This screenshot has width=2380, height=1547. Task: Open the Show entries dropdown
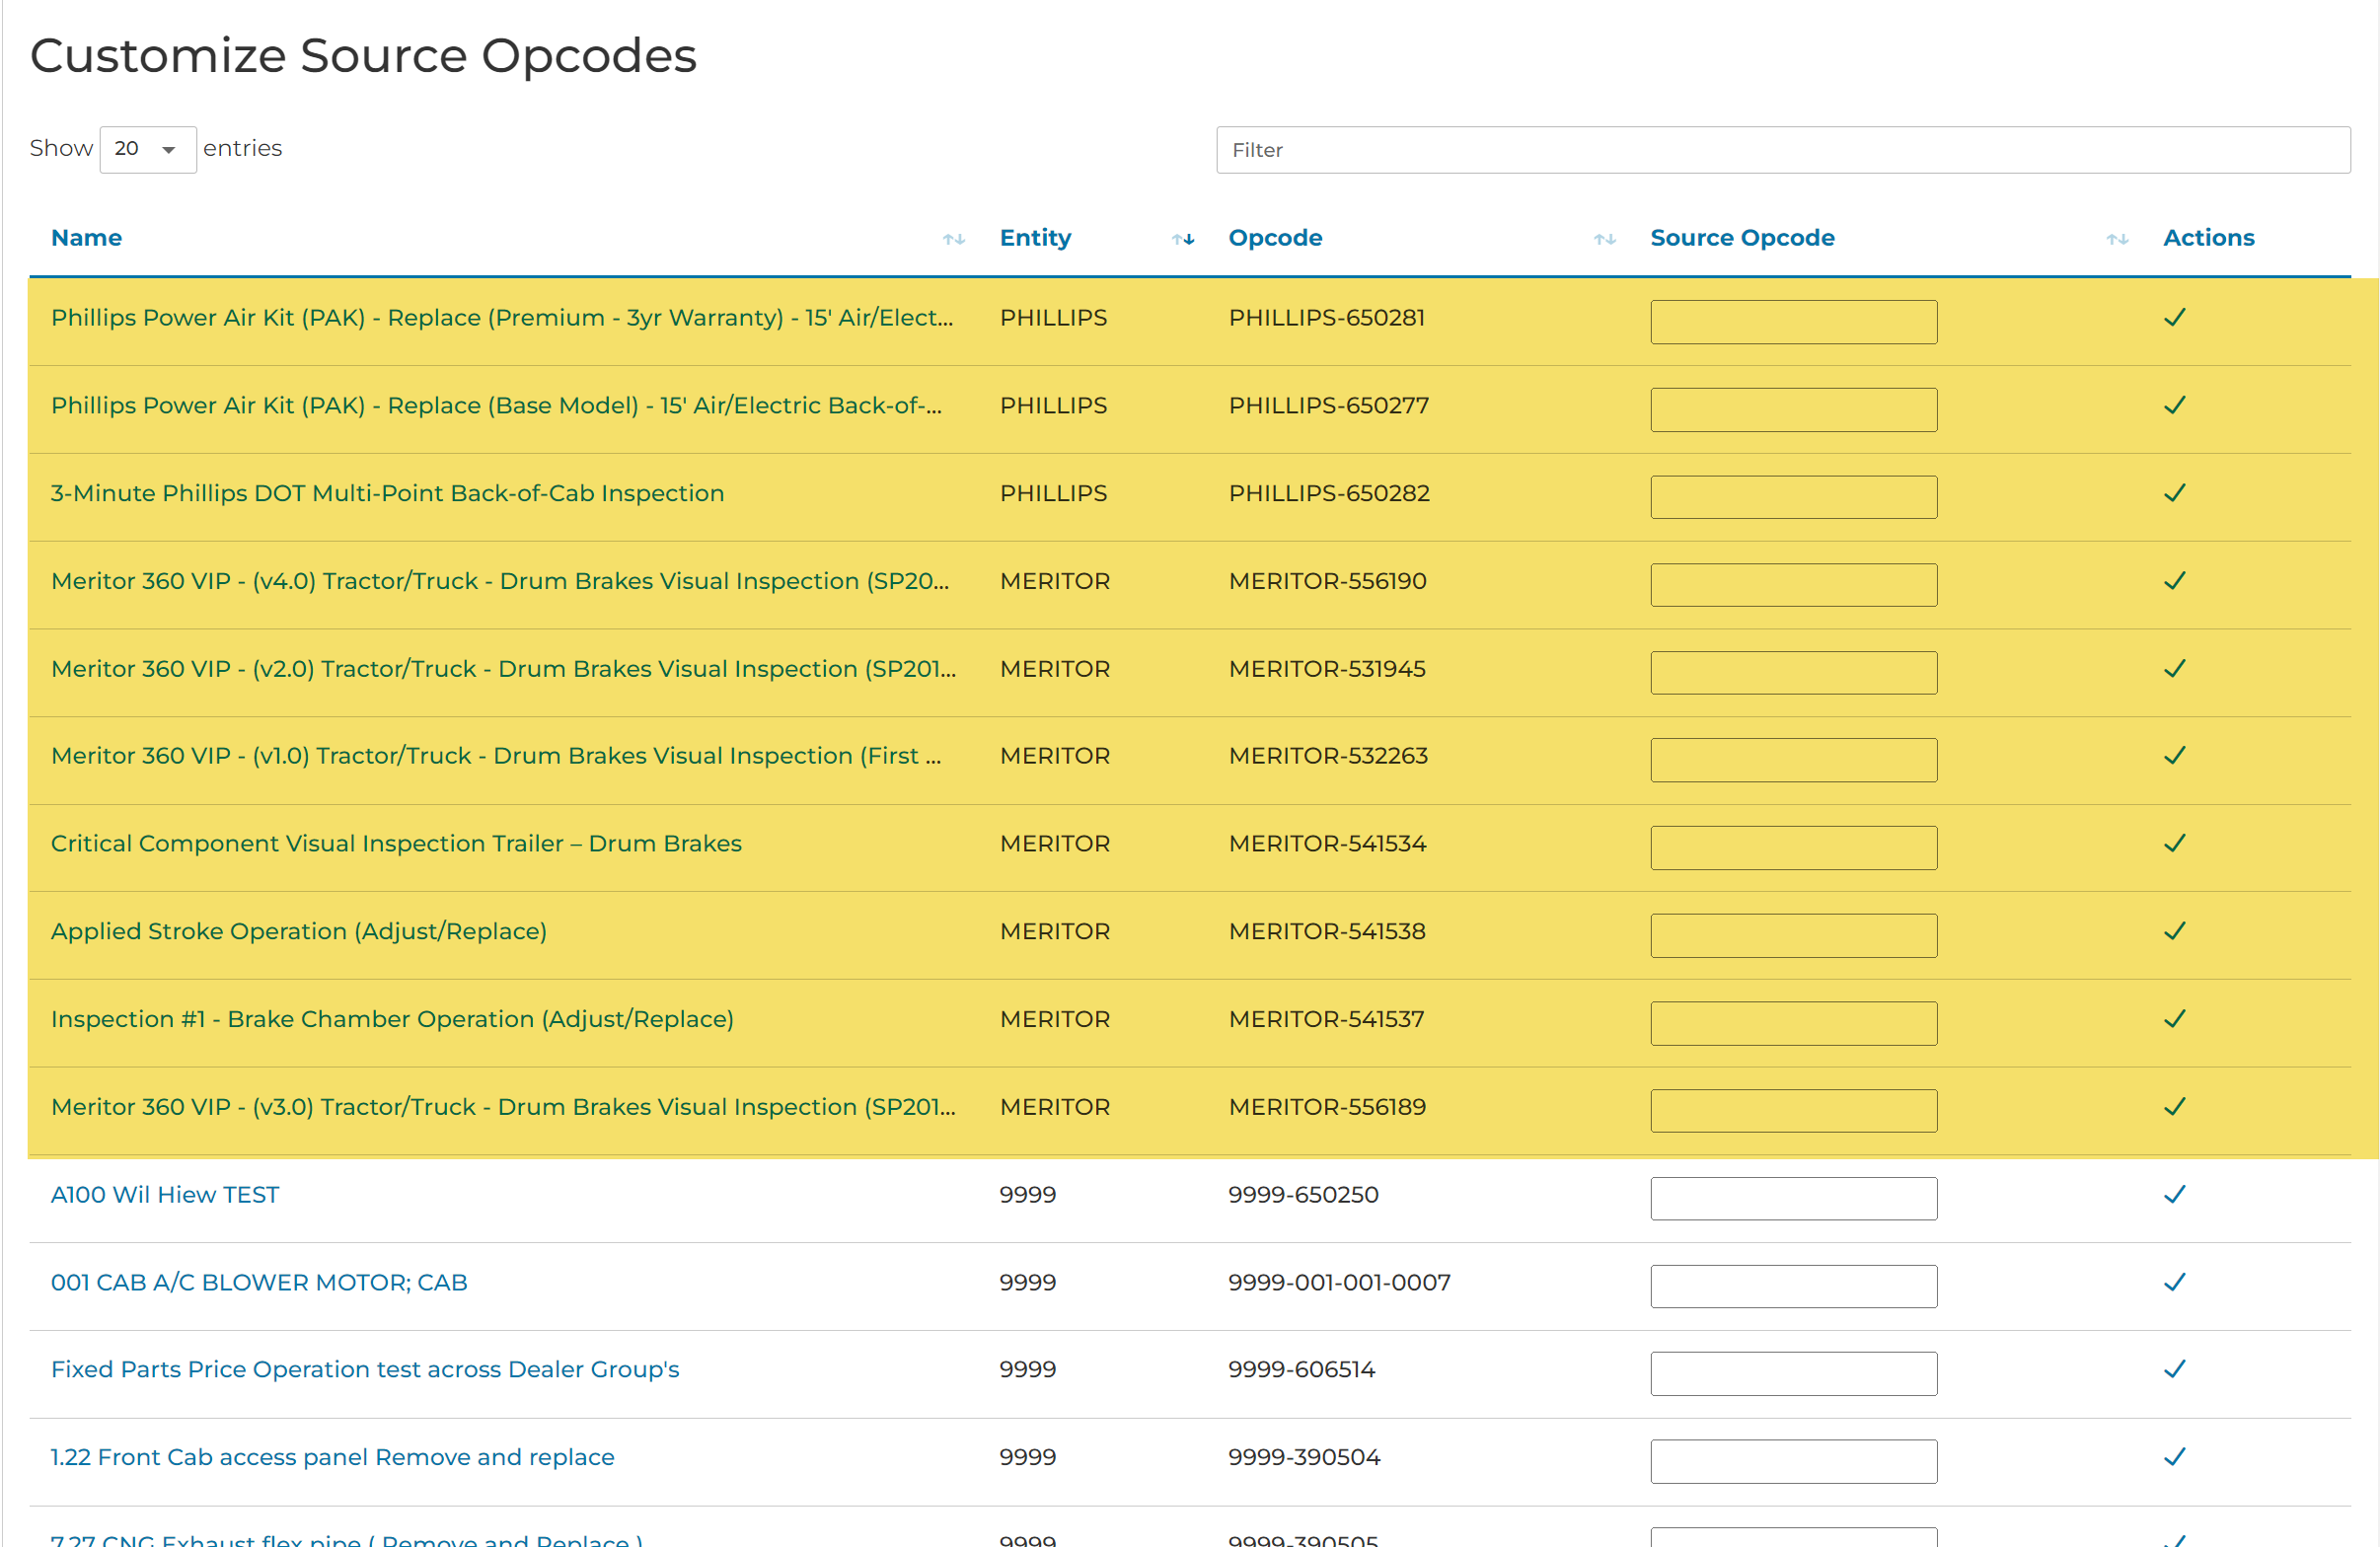tap(147, 149)
